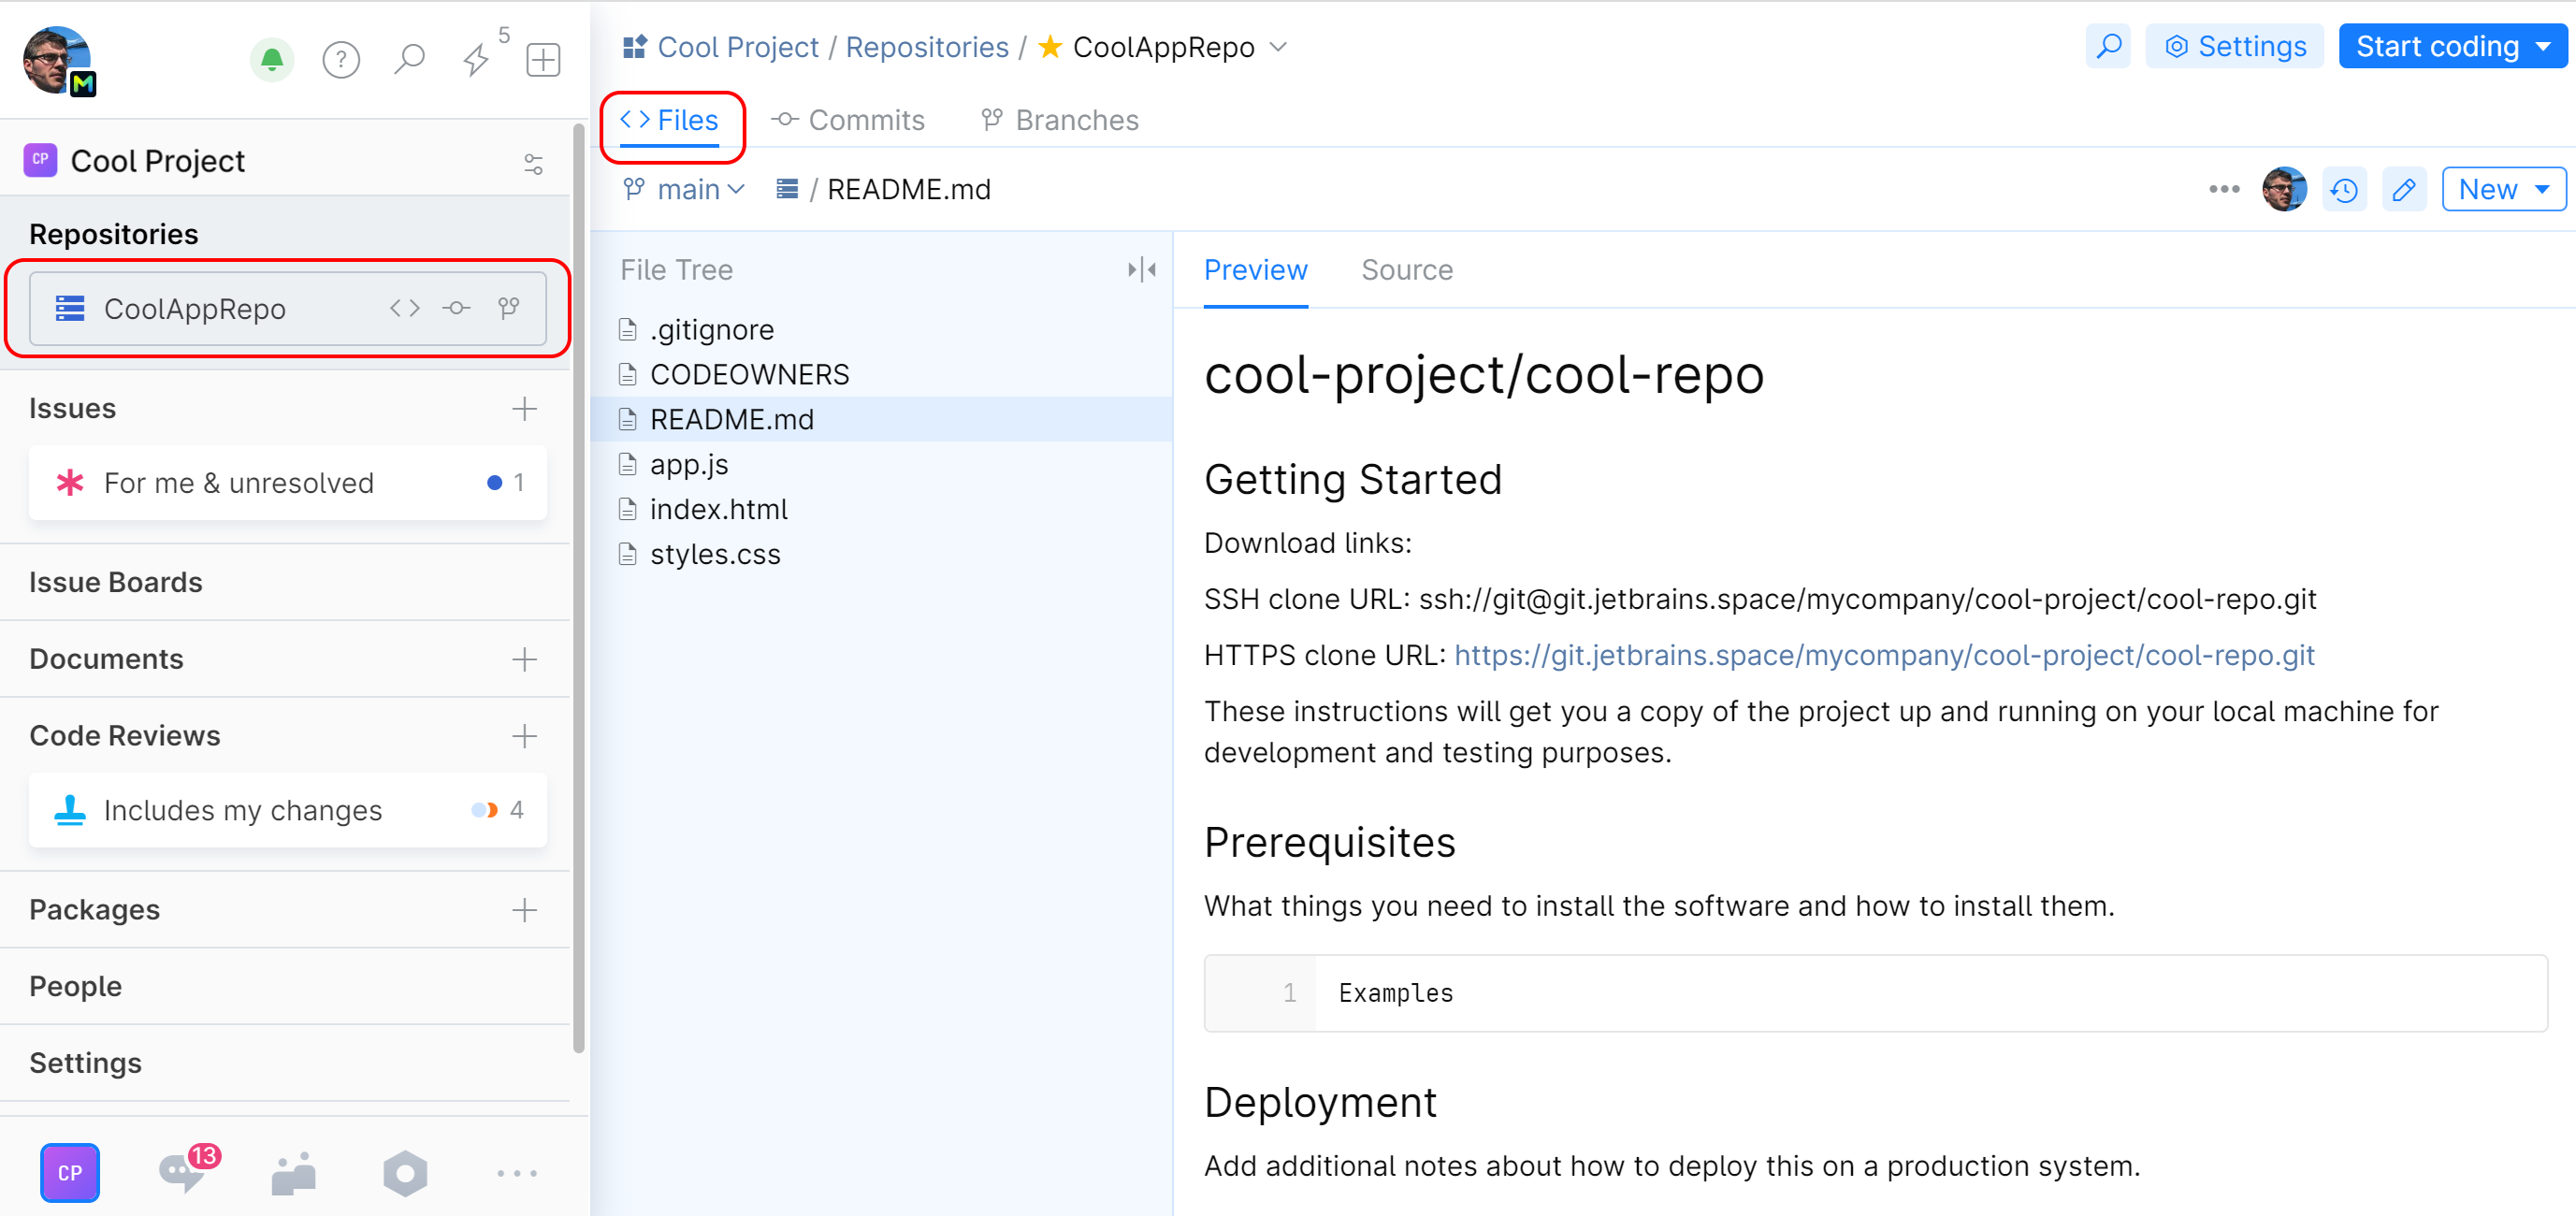Screen dimensions: 2576x1216
Task: Click the file history clock icon
Action: tap(2344, 189)
